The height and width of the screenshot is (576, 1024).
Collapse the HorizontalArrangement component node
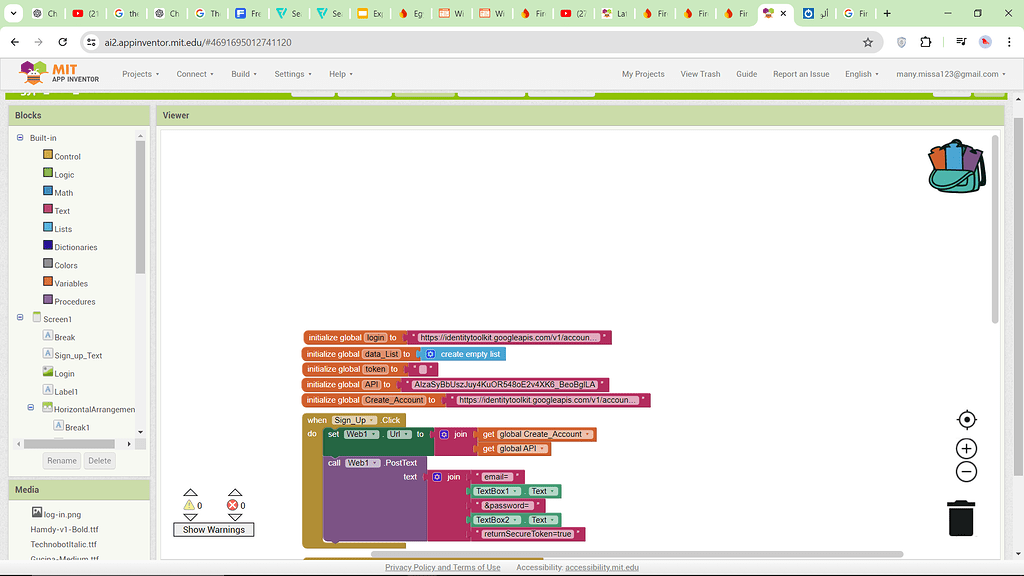(x=31, y=408)
